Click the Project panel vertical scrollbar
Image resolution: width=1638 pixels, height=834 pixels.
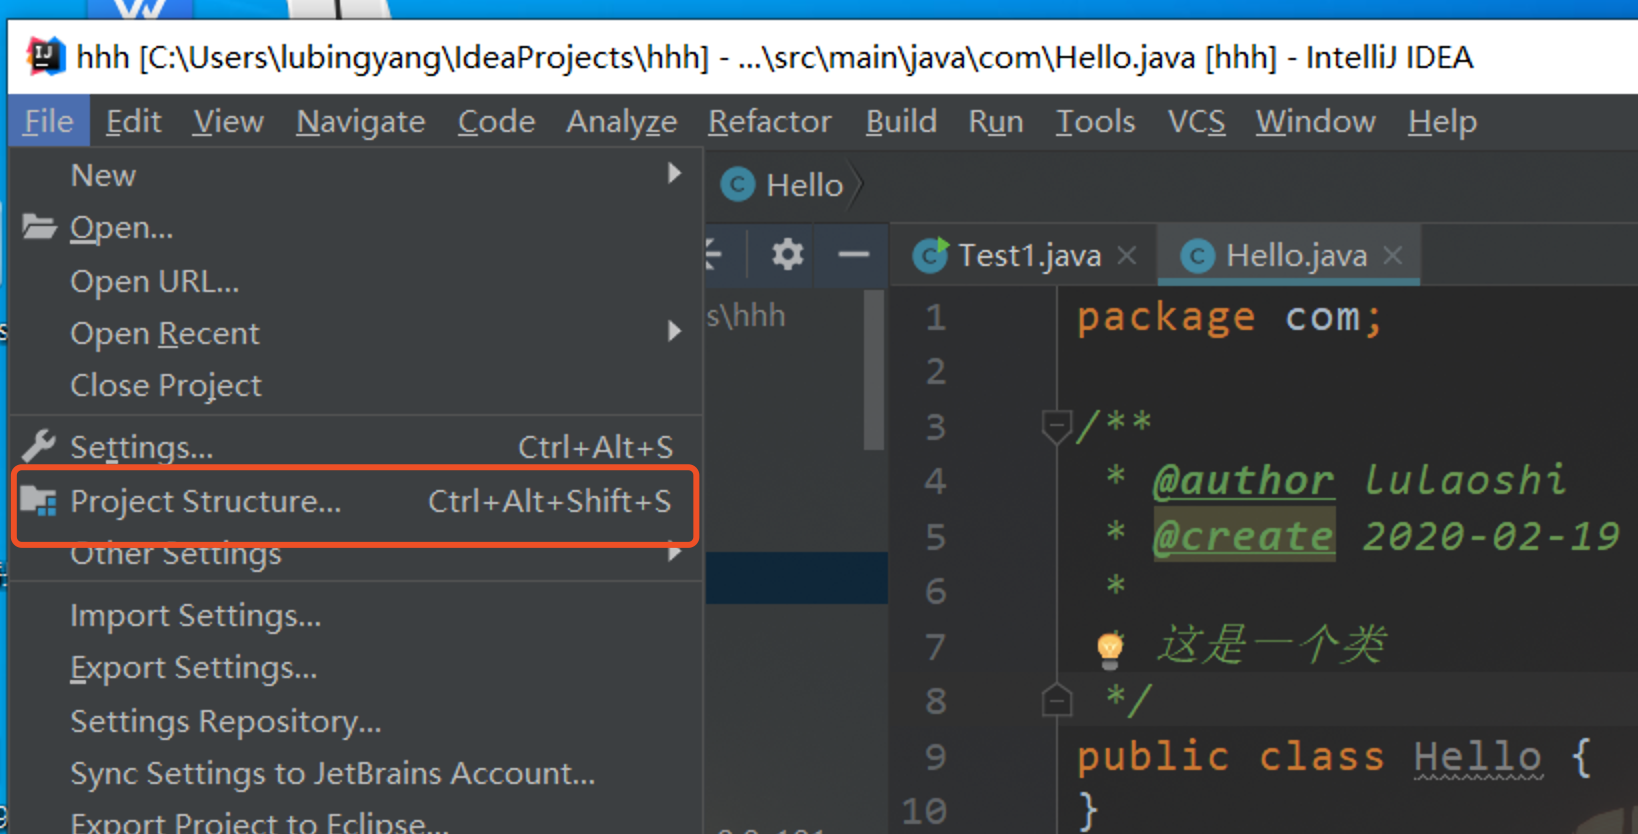coord(874,370)
